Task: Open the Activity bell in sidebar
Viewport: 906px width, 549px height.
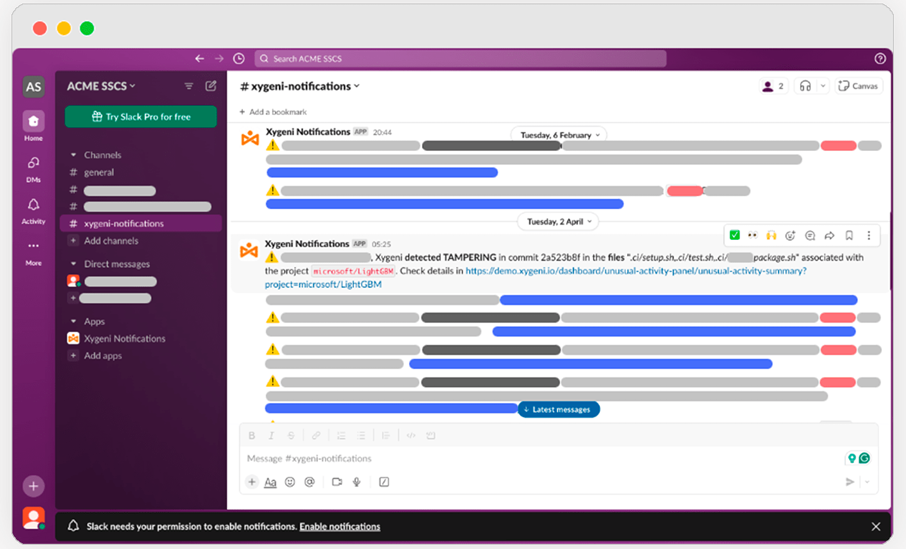Action: click(x=33, y=205)
